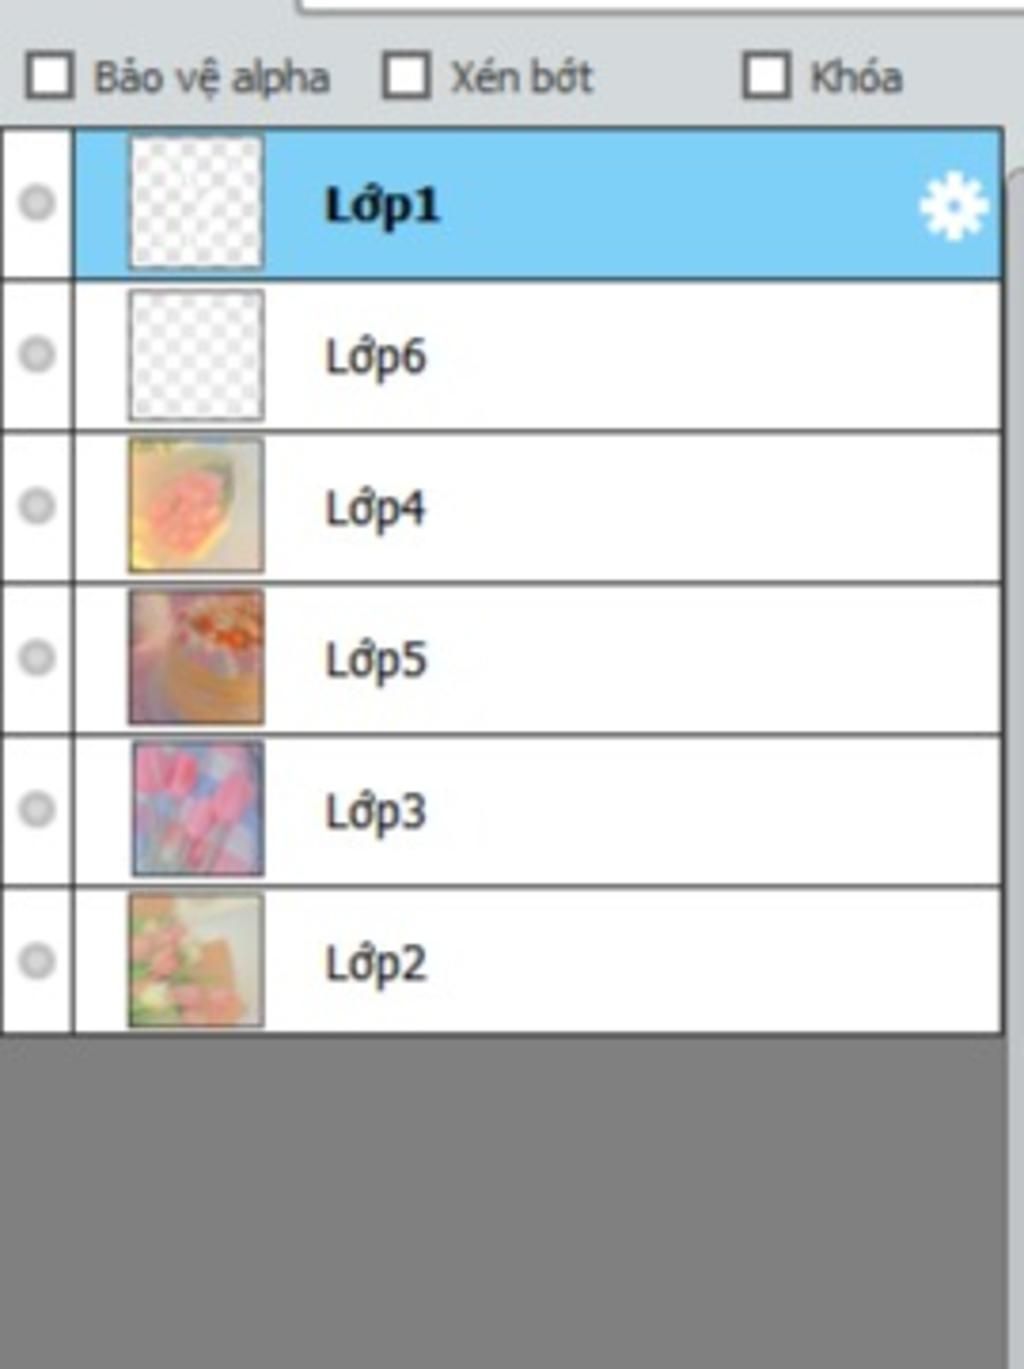This screenshot has height=1369, width=1024.
Task: Open settings gear for Lớp1 layer
Action: [952, 206]
